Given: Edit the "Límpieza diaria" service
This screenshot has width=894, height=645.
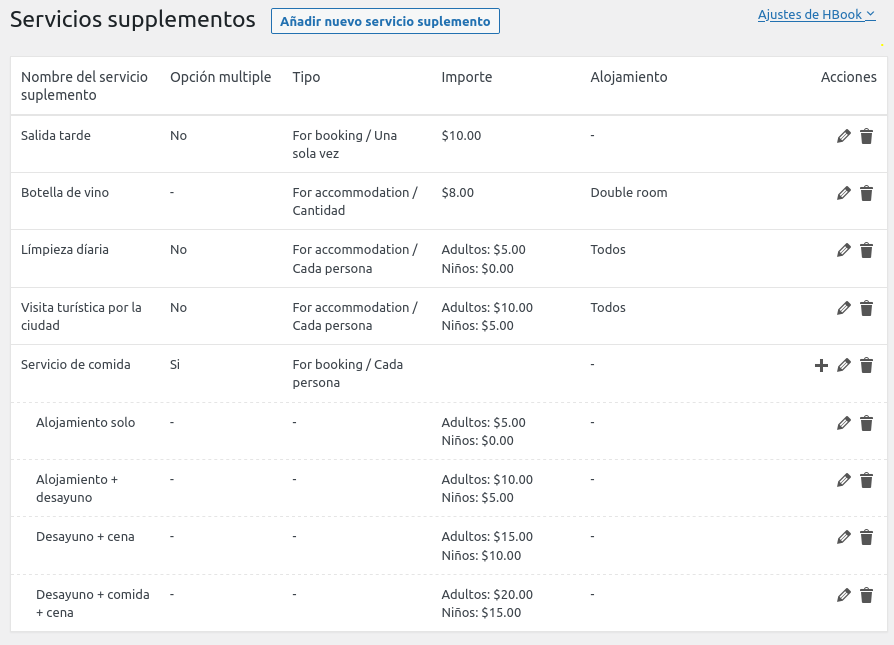Looking at the screenshot, I should click(843, 250).
